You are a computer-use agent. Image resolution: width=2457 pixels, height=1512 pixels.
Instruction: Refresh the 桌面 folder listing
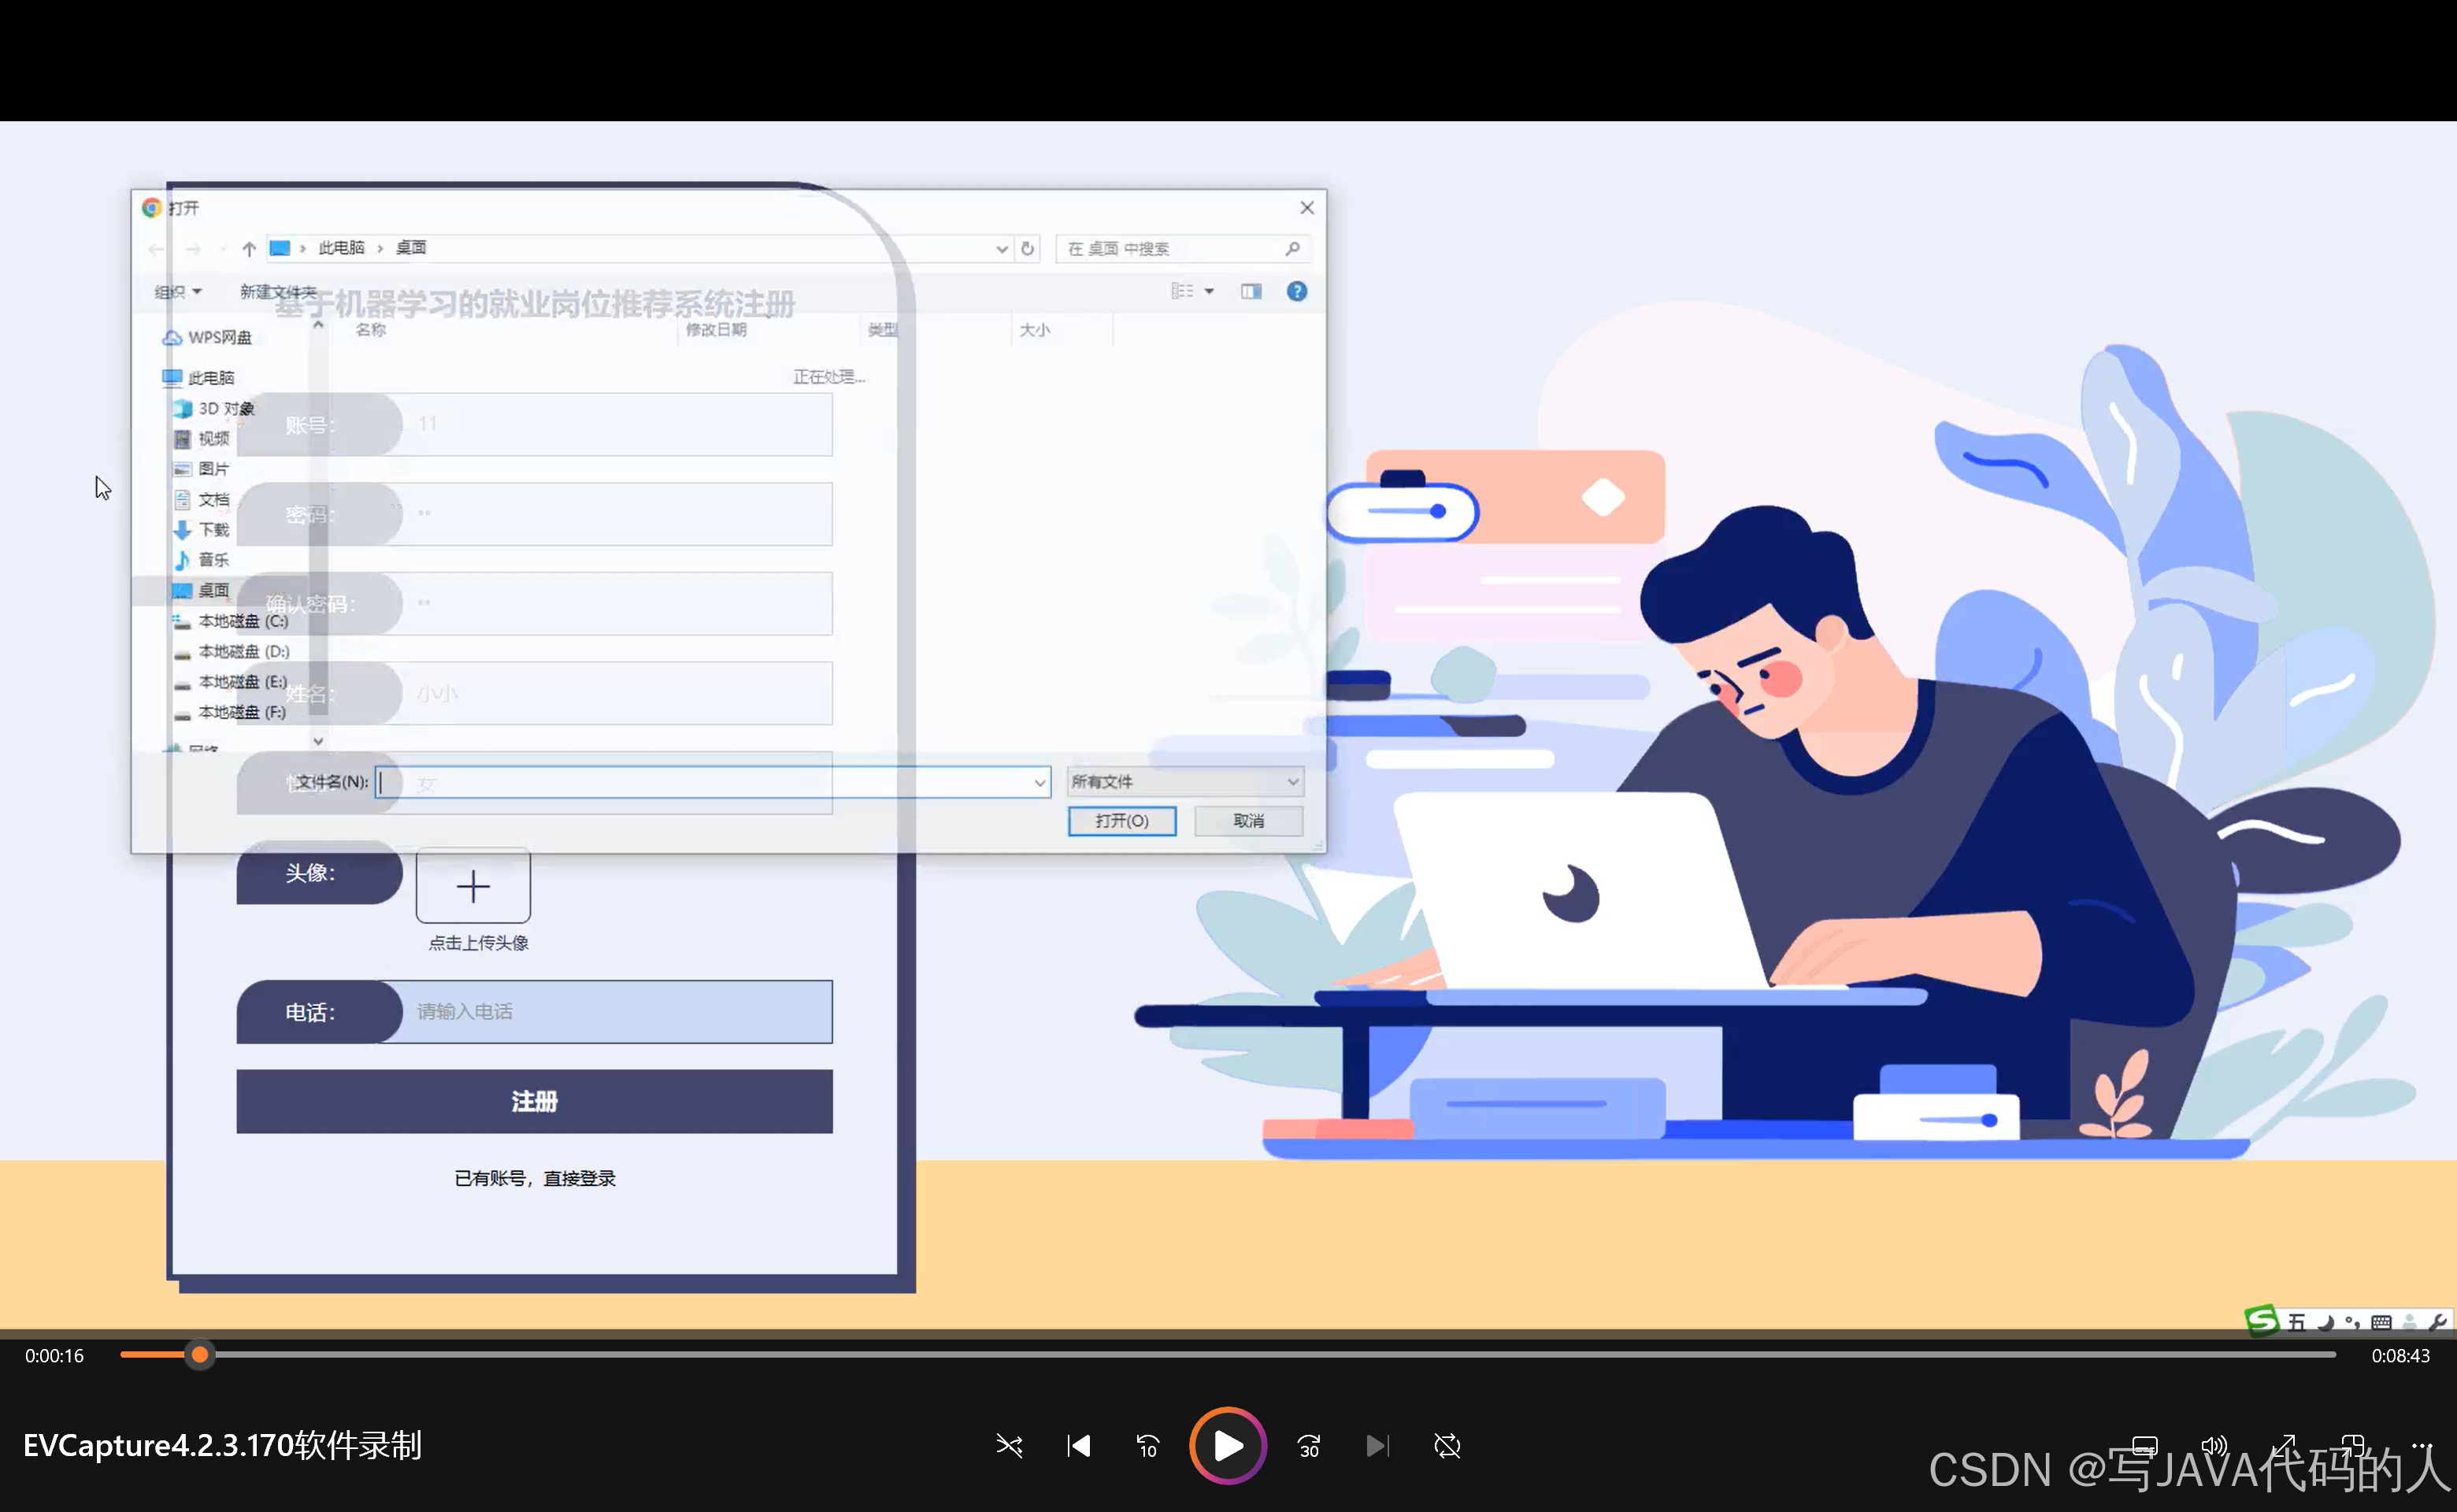(x=1028, y=248)
